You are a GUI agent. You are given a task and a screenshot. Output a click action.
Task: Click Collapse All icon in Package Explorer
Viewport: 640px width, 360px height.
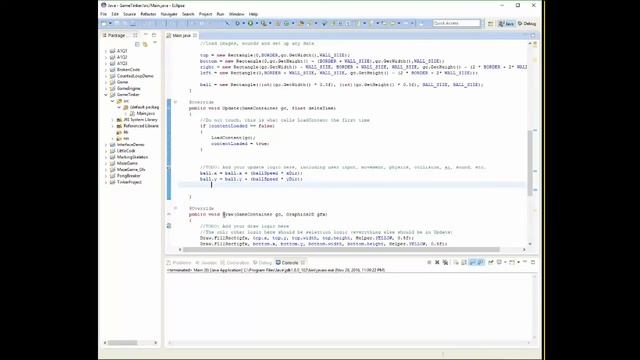(137, 44)
